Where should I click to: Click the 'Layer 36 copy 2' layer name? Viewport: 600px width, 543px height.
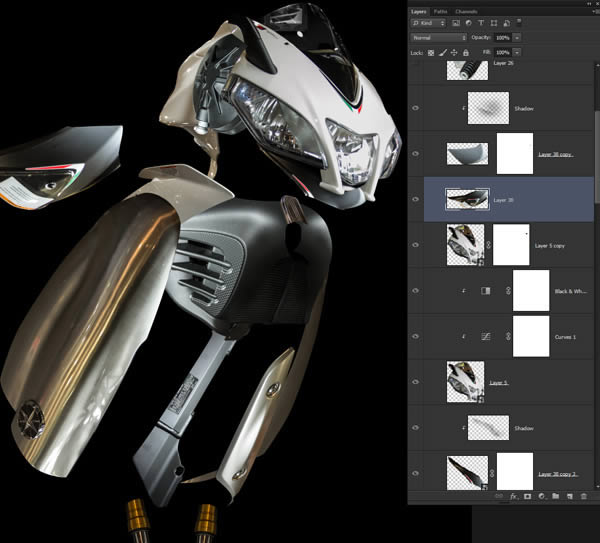click(x=557, y=474)
